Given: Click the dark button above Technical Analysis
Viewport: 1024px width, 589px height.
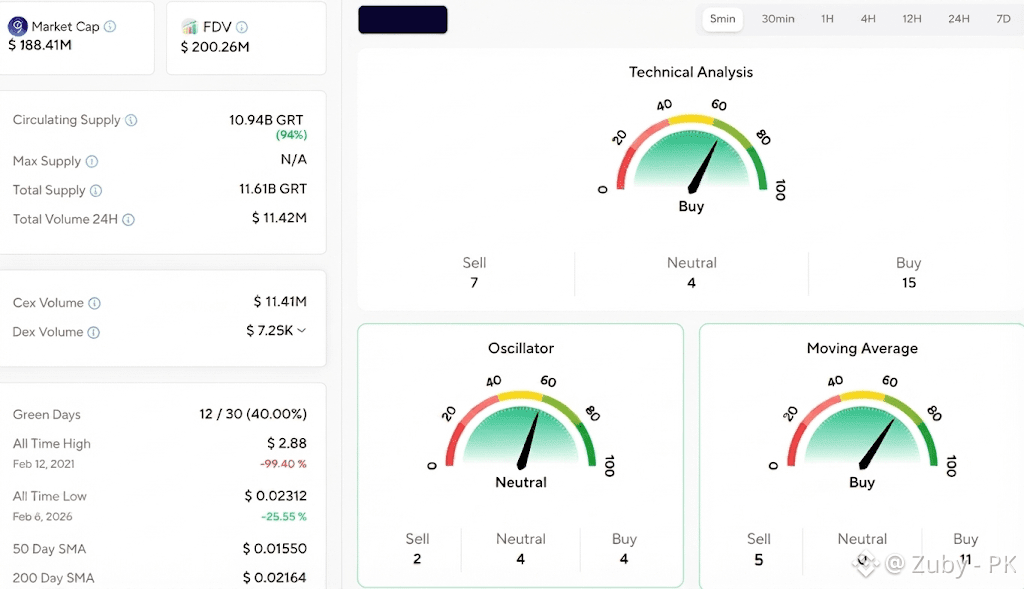Looking at the screenshot, I should tap(403, 20).
